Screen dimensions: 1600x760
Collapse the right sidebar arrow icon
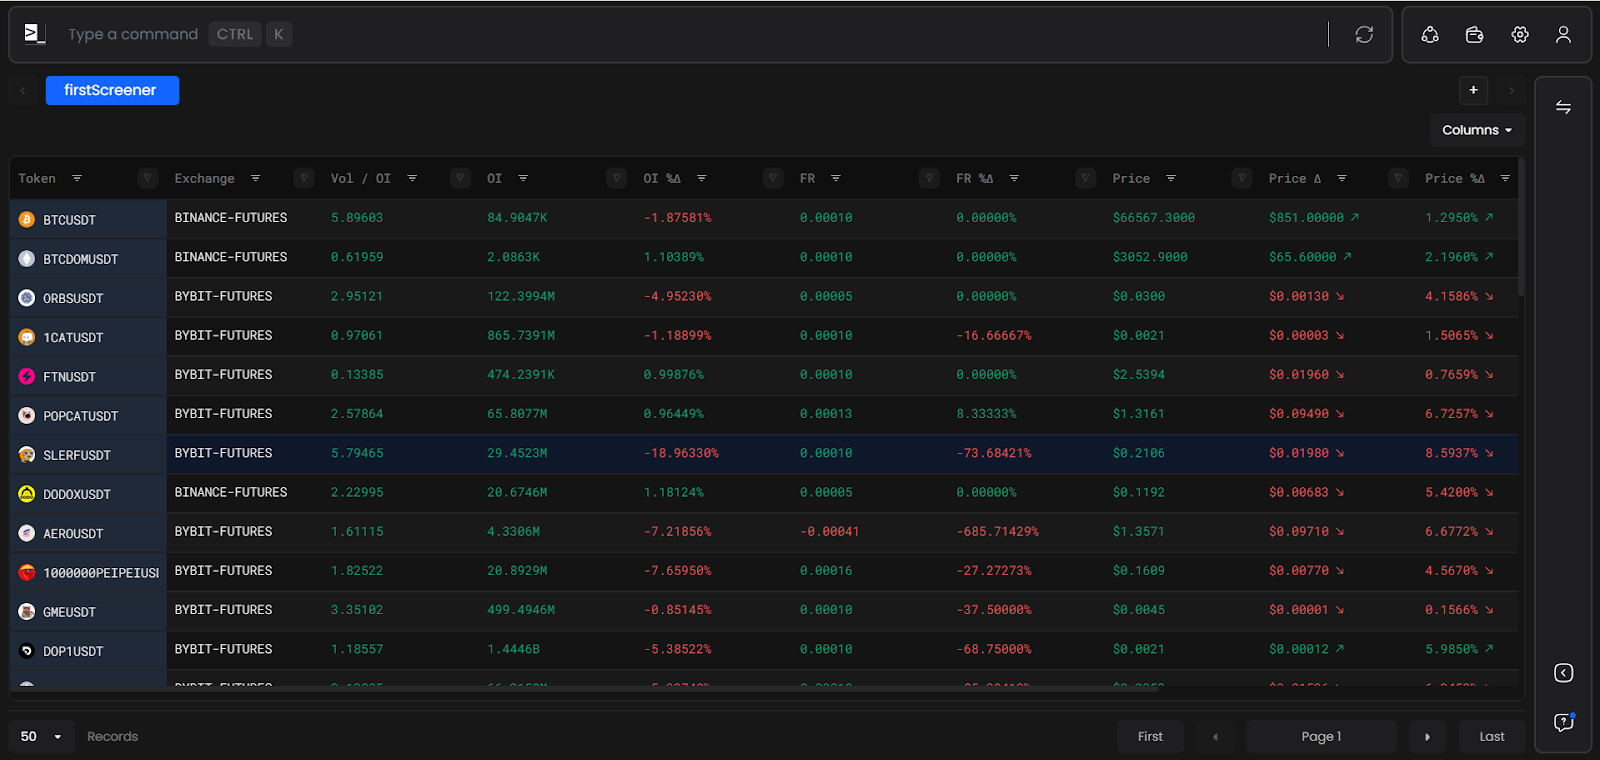pos(1564,673)
